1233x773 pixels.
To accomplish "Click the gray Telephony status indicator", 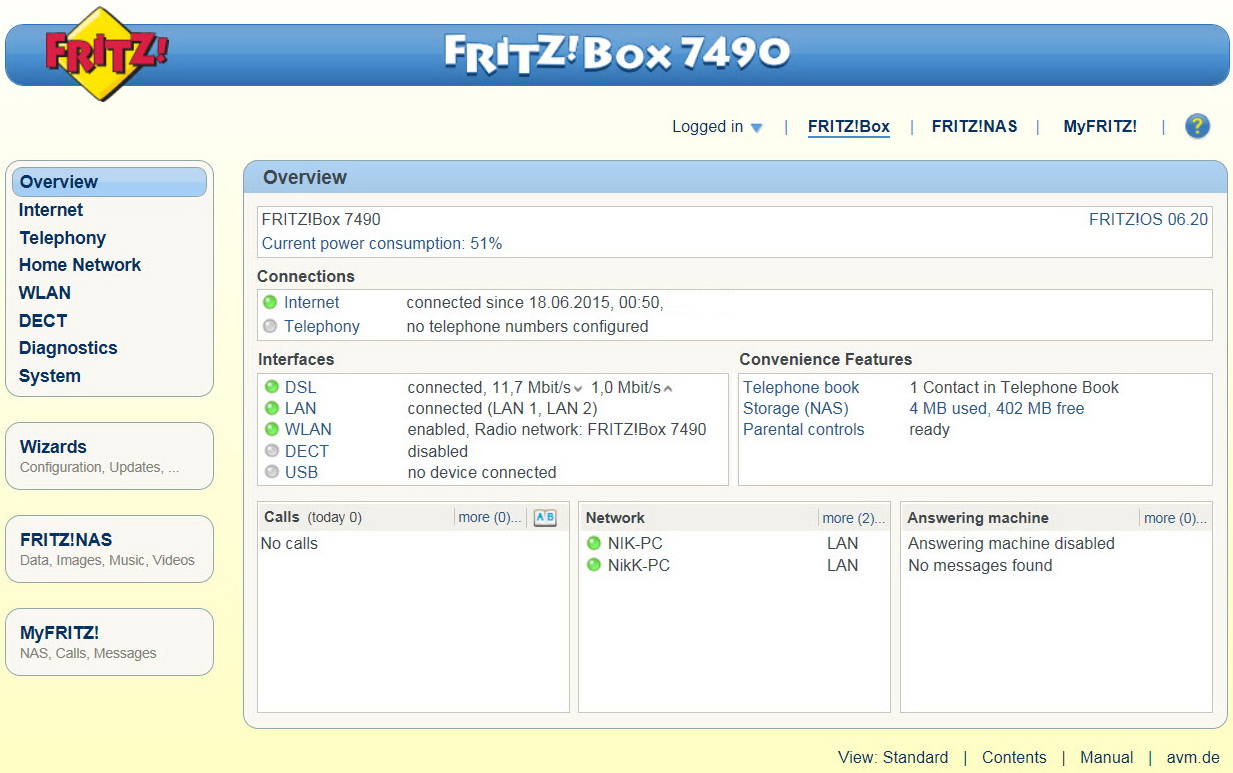I will (x=270, y=326).
